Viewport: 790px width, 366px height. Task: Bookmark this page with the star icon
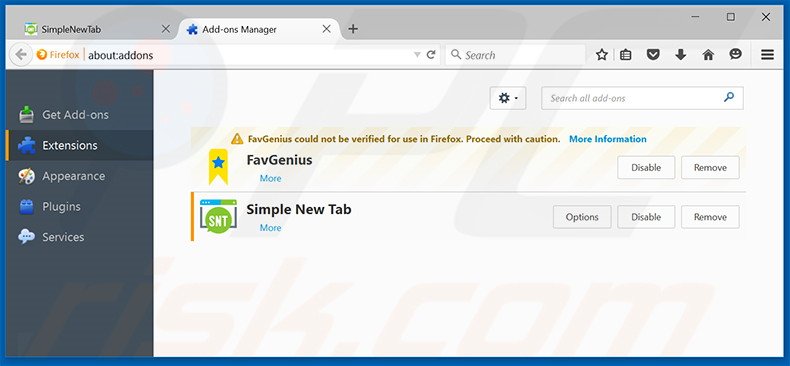point(602,54)
